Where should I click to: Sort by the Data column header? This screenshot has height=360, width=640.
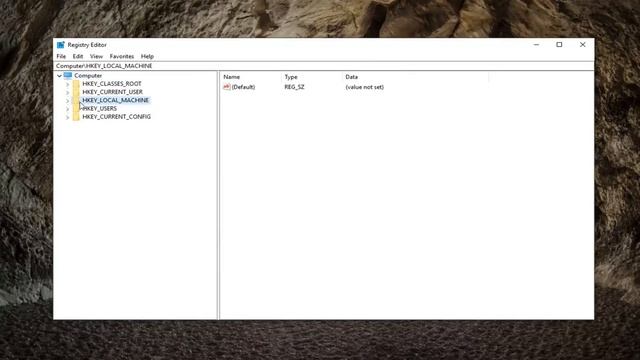pyautogui.click(x=415, y=77)
